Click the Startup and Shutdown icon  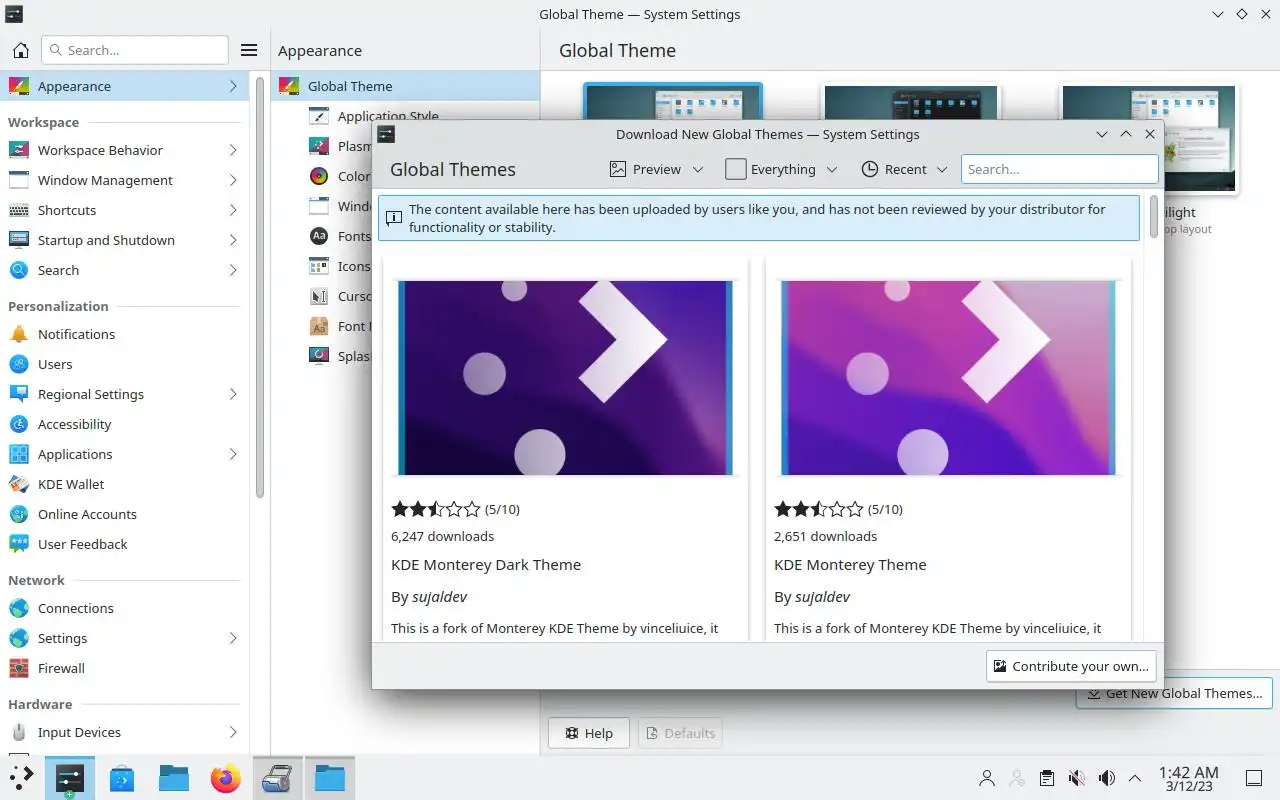pos(19,240)
